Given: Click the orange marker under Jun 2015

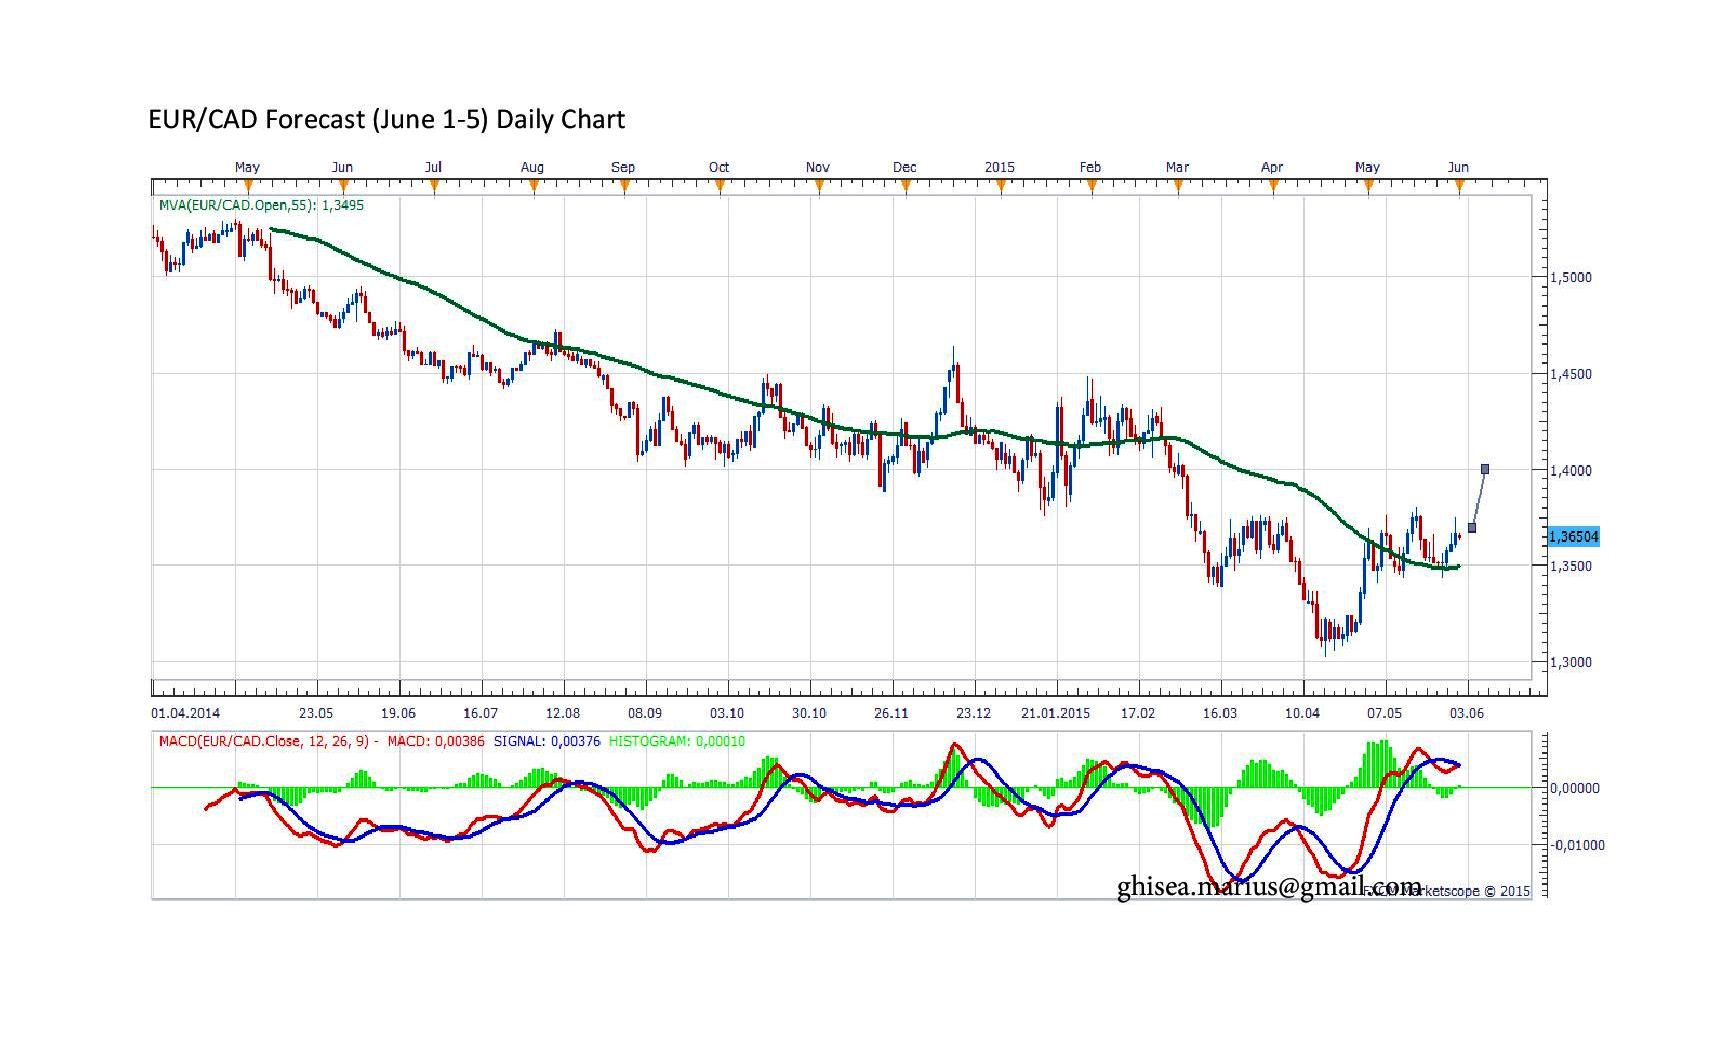Looking at the screenshot, I should 1460,185.
